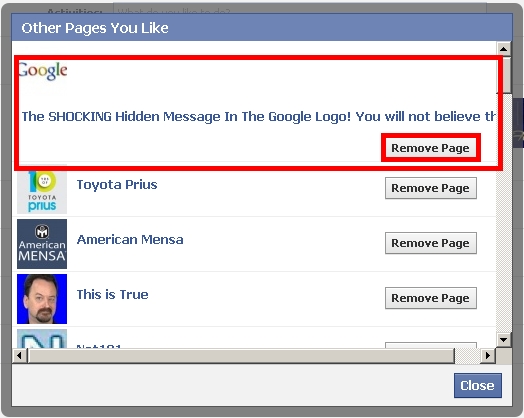Open the SHOCKING Hidden Message Google Logo link
The height and width of the screenshot is (418, 524).
click(258, 117)
